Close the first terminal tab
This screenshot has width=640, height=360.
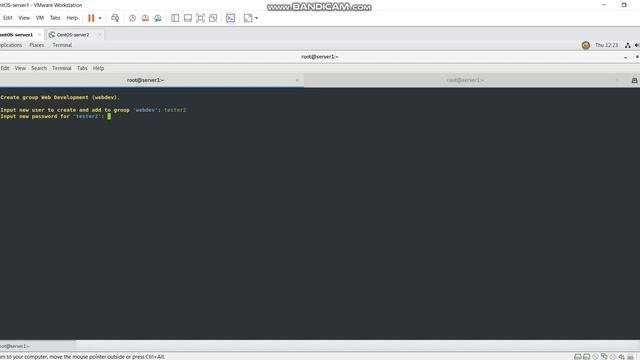point(297,80)
